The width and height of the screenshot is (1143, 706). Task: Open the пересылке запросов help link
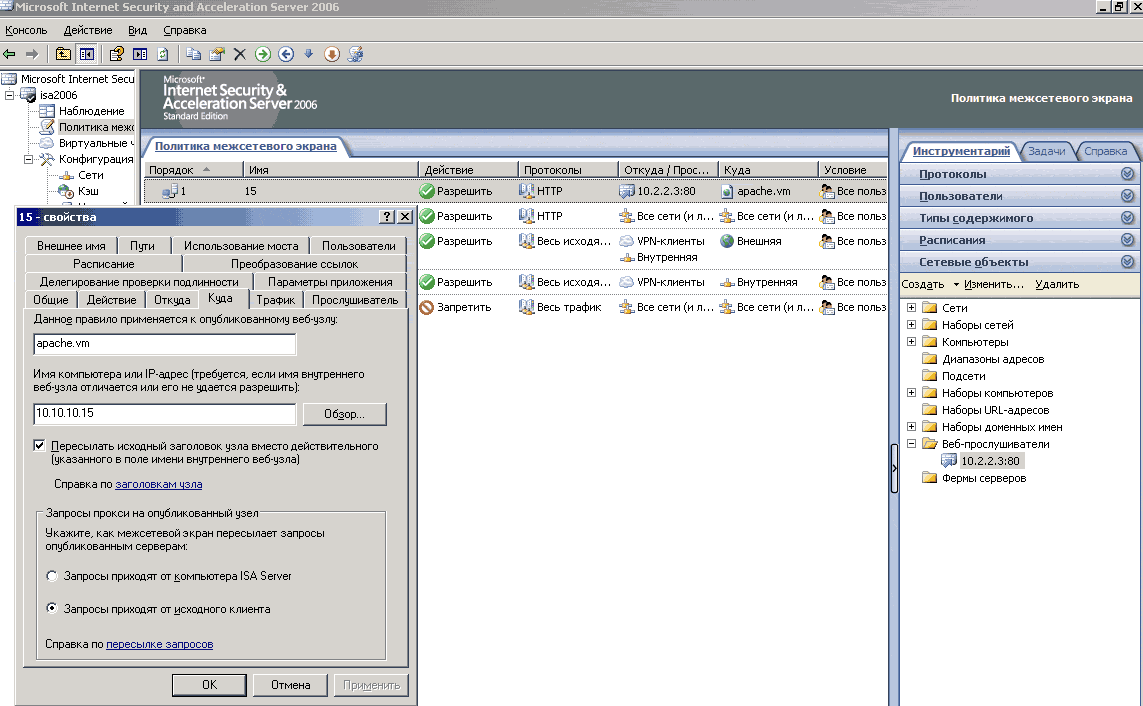160,644
